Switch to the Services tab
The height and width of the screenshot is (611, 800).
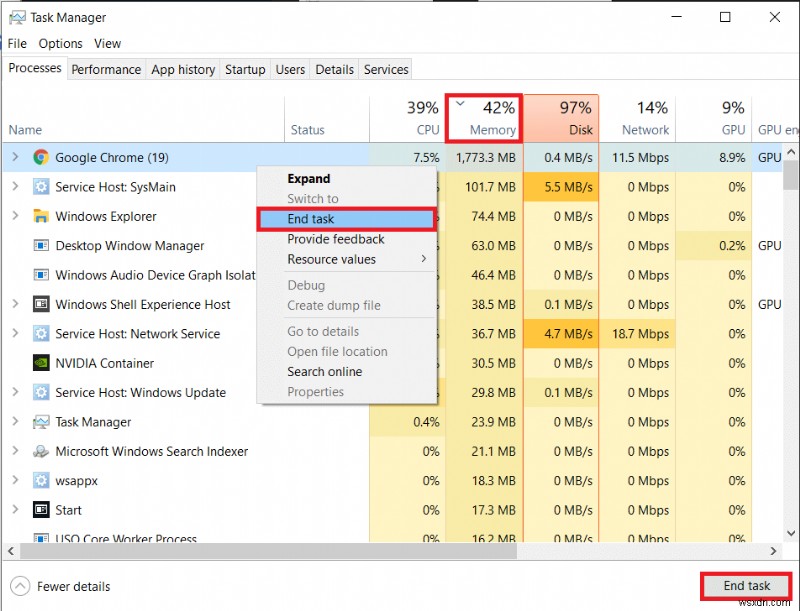[385, 69]
